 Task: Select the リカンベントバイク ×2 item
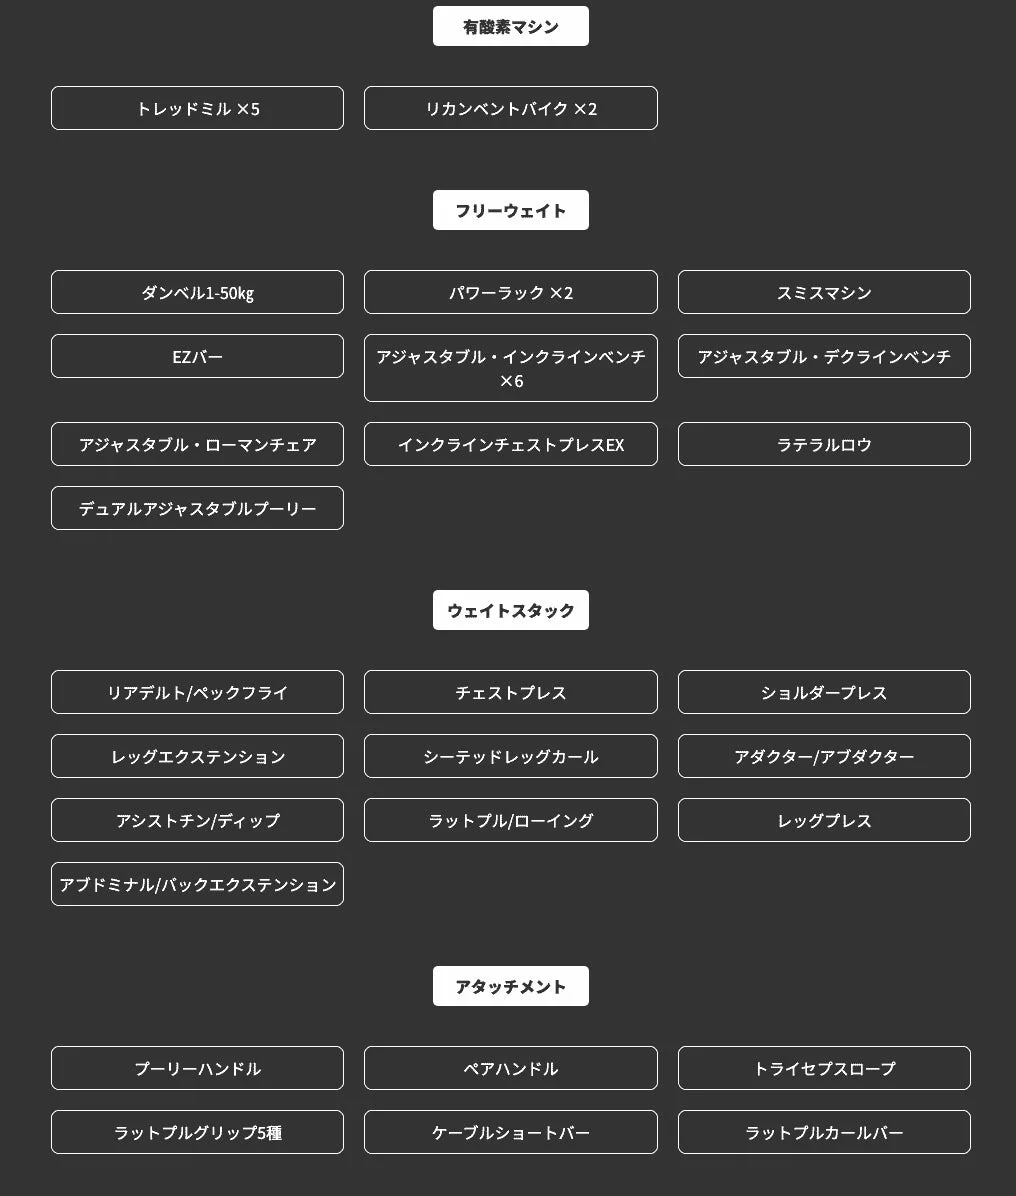tap(511, 108)
